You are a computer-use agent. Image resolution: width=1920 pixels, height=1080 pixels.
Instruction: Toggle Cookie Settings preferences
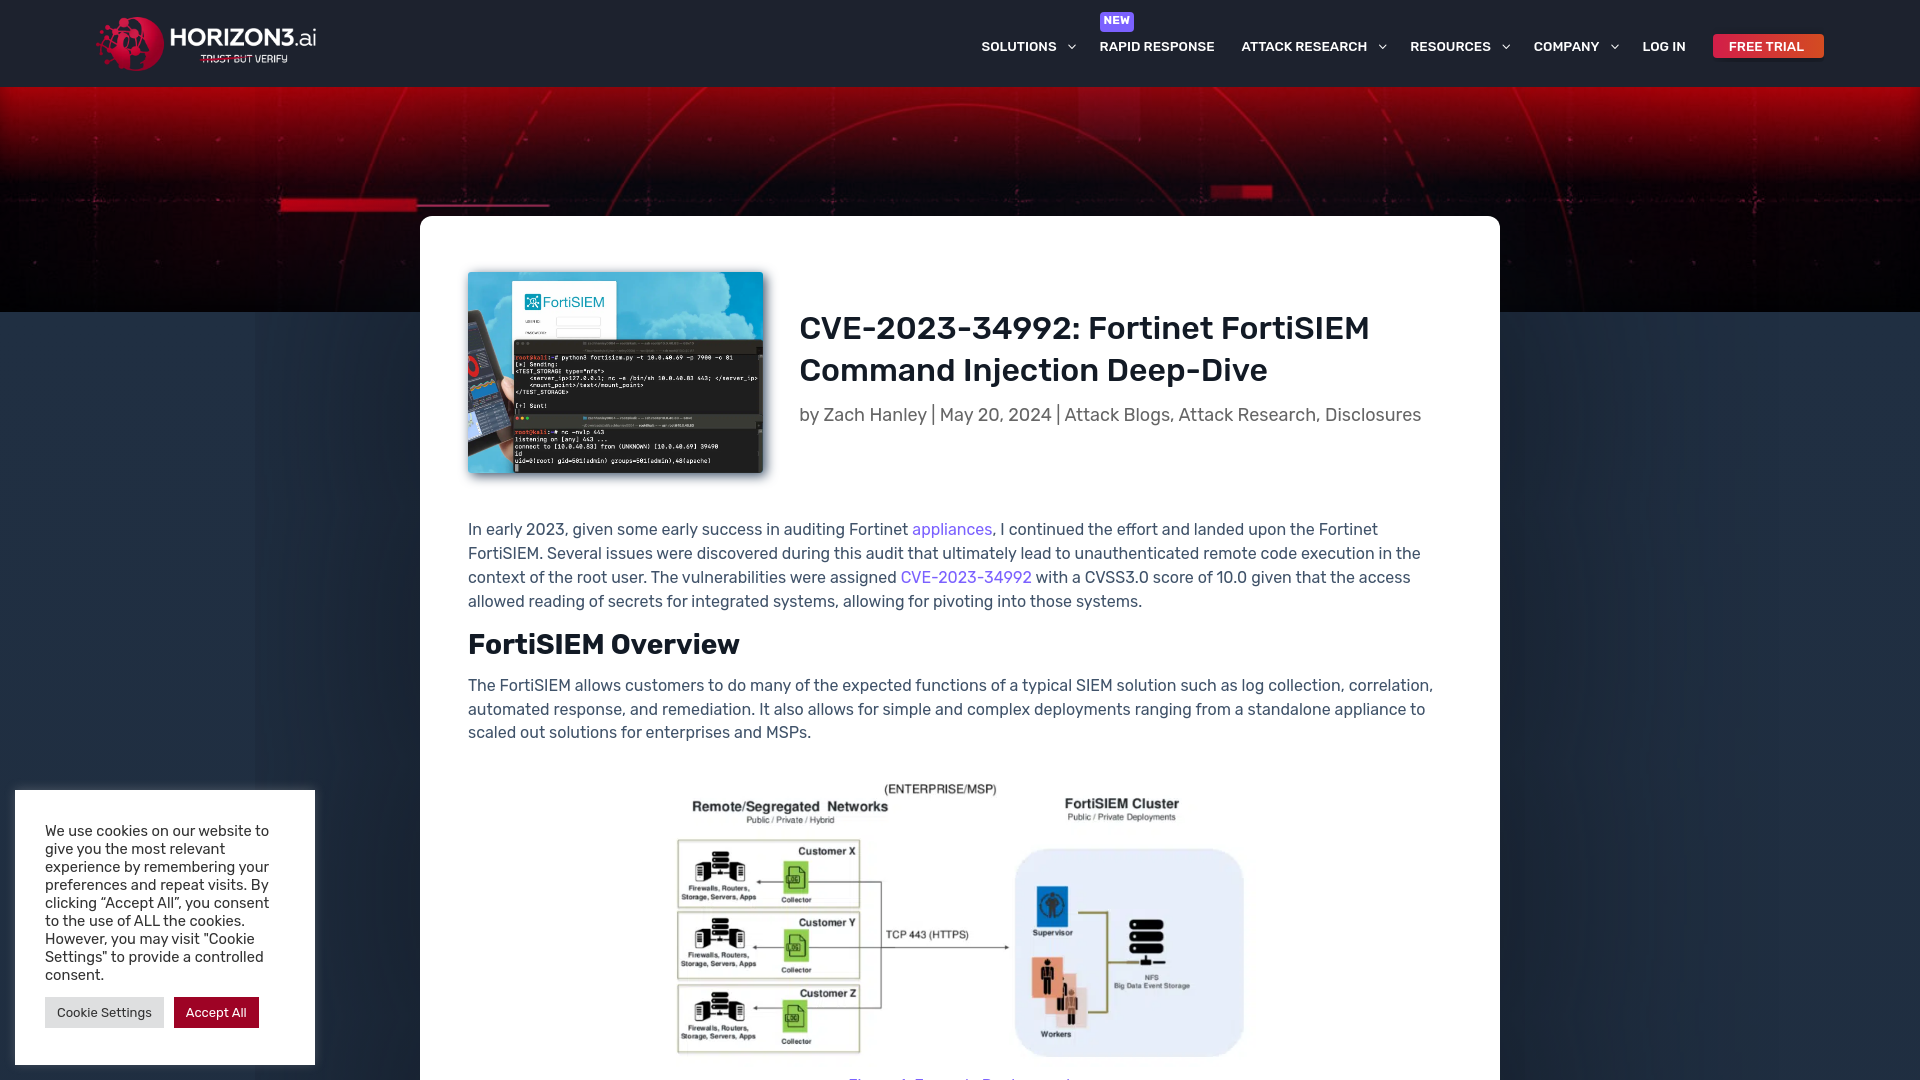(103, 1013)
